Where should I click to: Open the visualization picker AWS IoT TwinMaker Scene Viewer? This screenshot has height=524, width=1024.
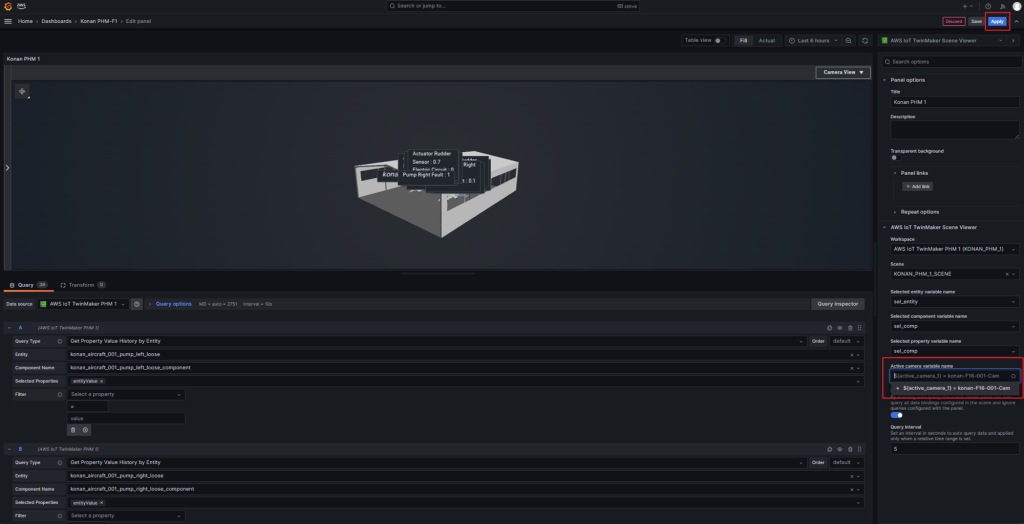click(942, 41)
